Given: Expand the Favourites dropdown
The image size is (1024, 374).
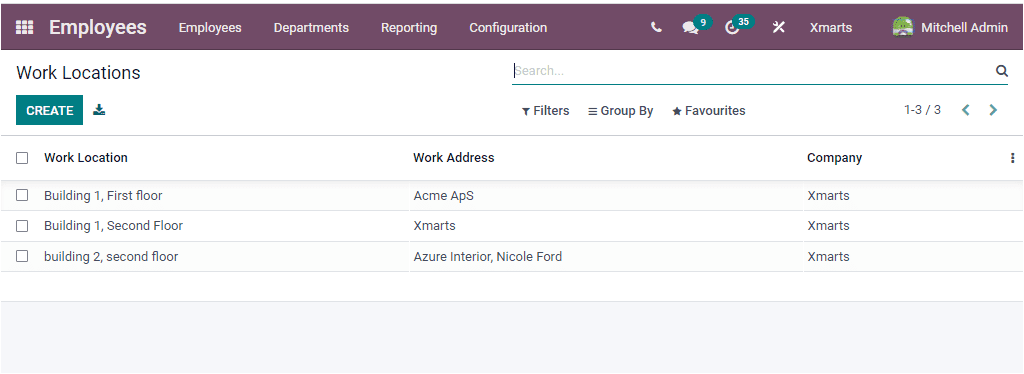Looking at the screenshot, I should coord(709,111).
